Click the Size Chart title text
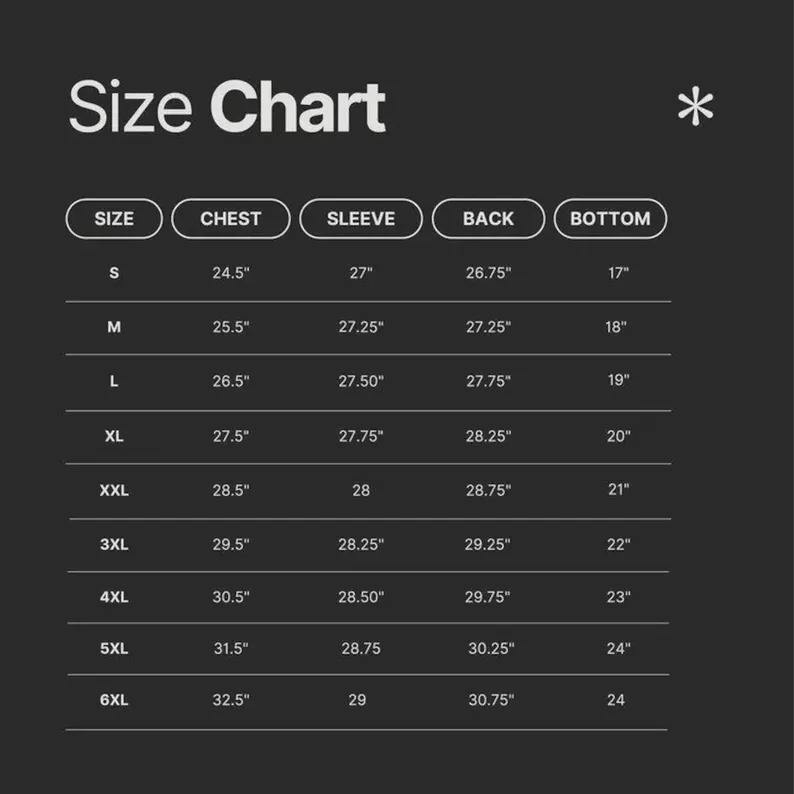The image size is (794, 794). pyautogui.click(x=227, y=107)
